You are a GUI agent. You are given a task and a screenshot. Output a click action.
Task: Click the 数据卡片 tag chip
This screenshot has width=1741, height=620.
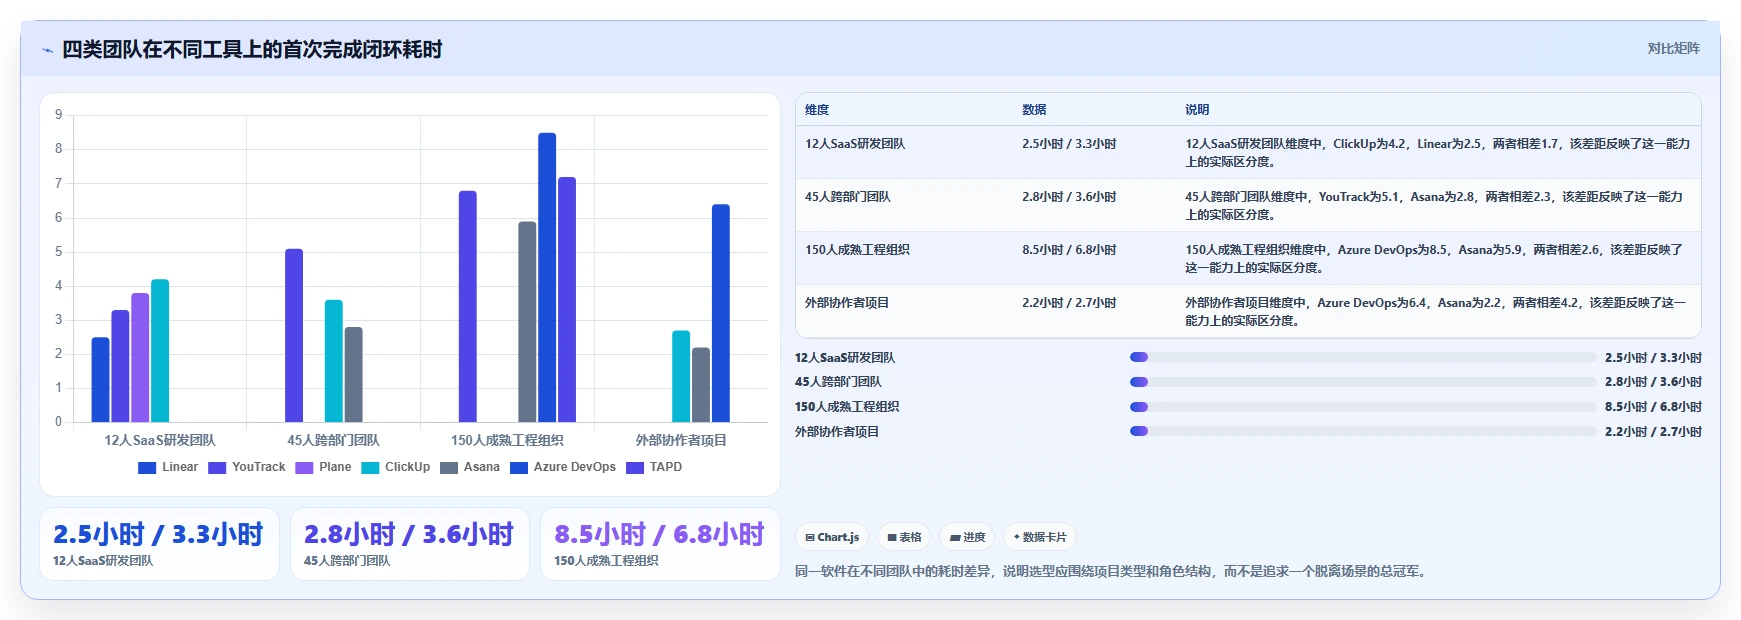(x=1040, y=537)
